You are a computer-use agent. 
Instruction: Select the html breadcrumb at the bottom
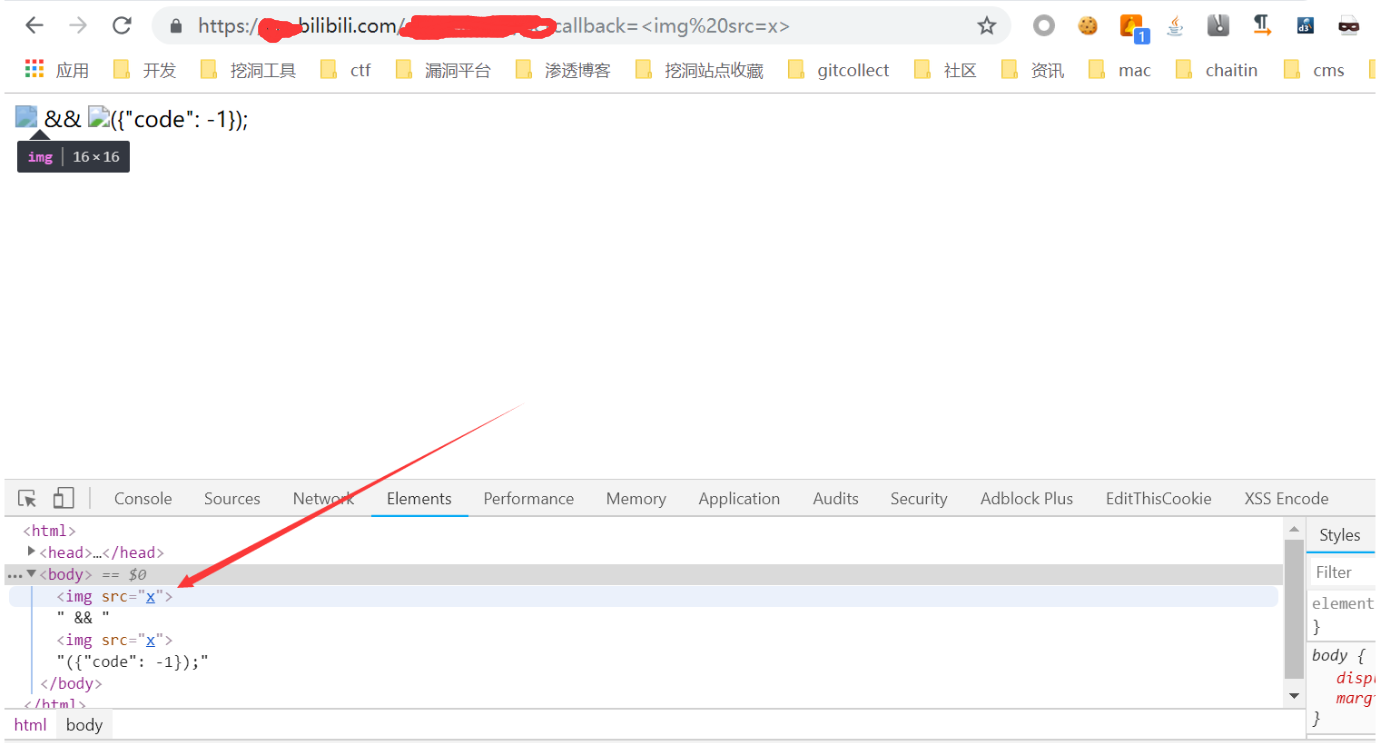tap(30, 725)
